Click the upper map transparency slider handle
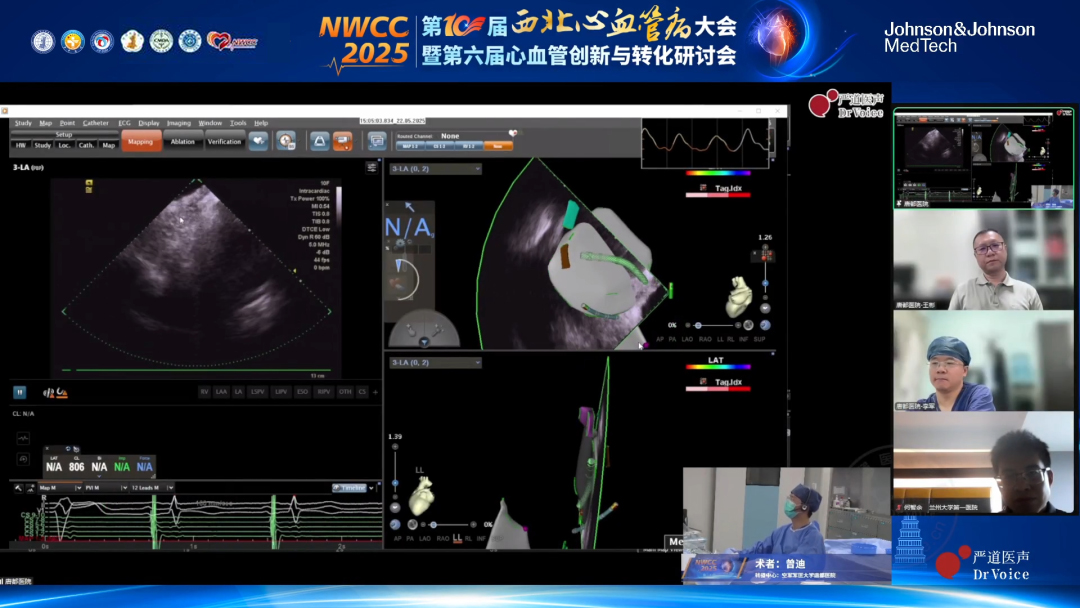This screenshot has height=608, width=1080. [x=698, y=325]
